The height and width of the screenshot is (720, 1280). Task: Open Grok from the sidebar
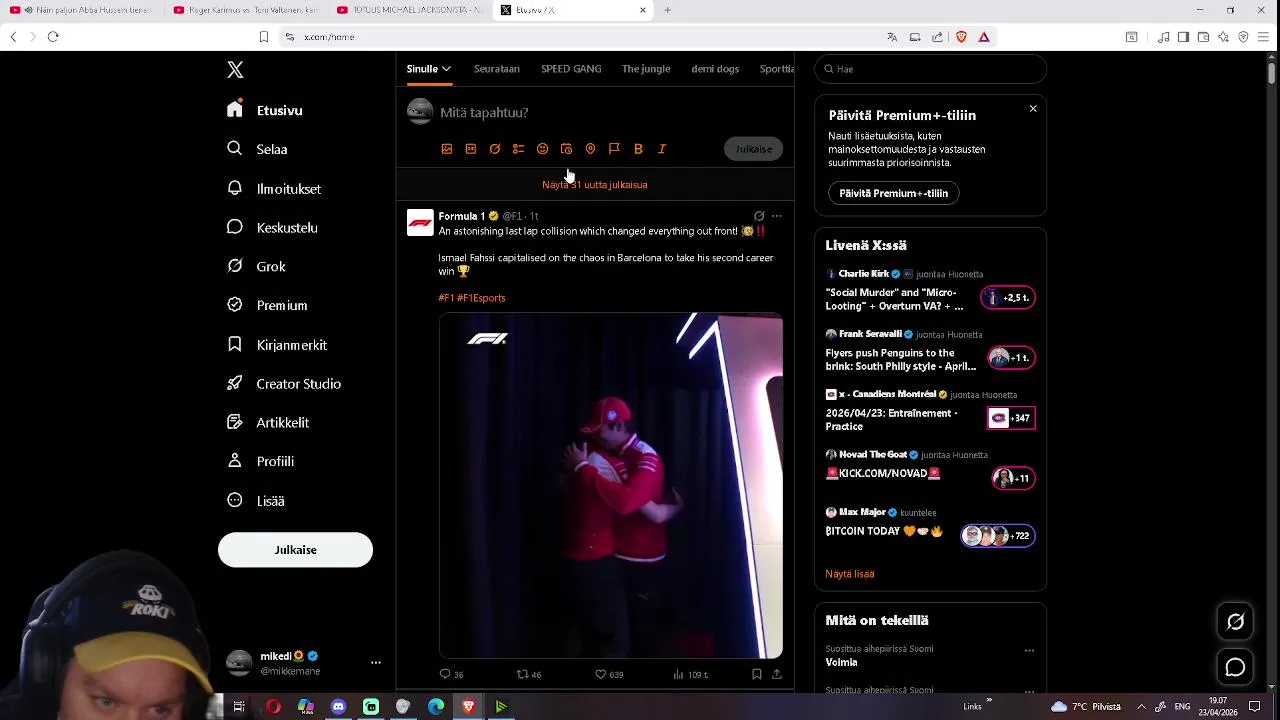coord(257,266)
